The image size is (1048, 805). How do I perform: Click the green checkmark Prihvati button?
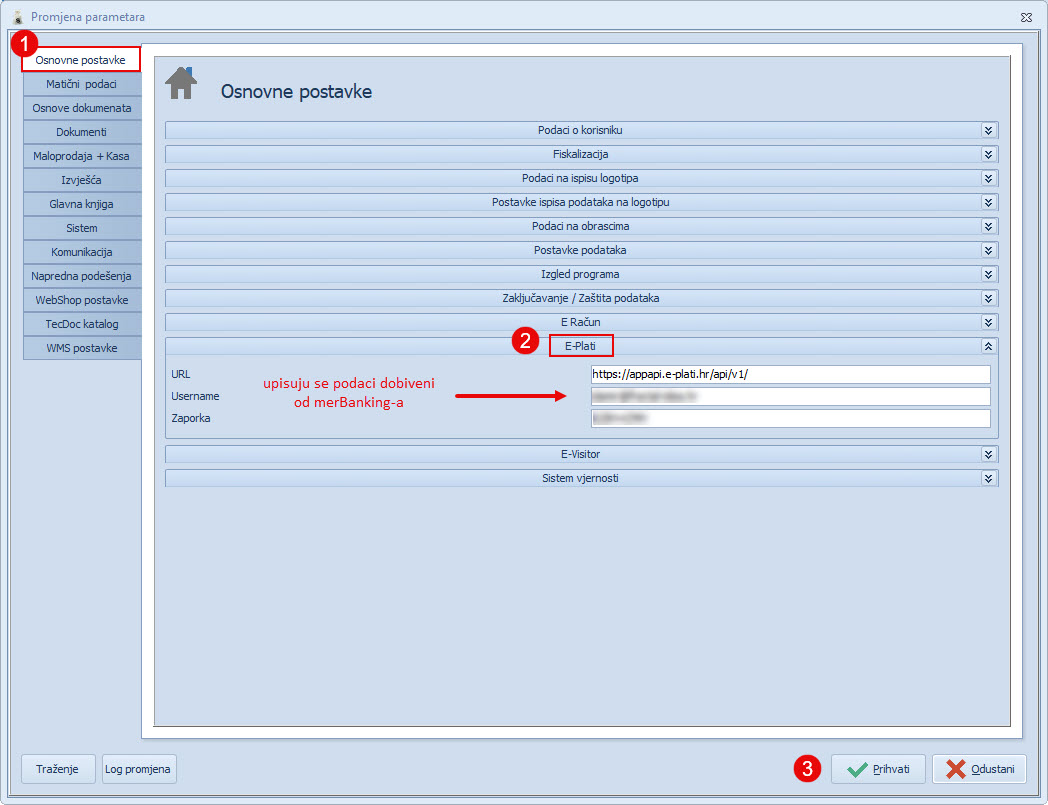click(x=878, y=769)
